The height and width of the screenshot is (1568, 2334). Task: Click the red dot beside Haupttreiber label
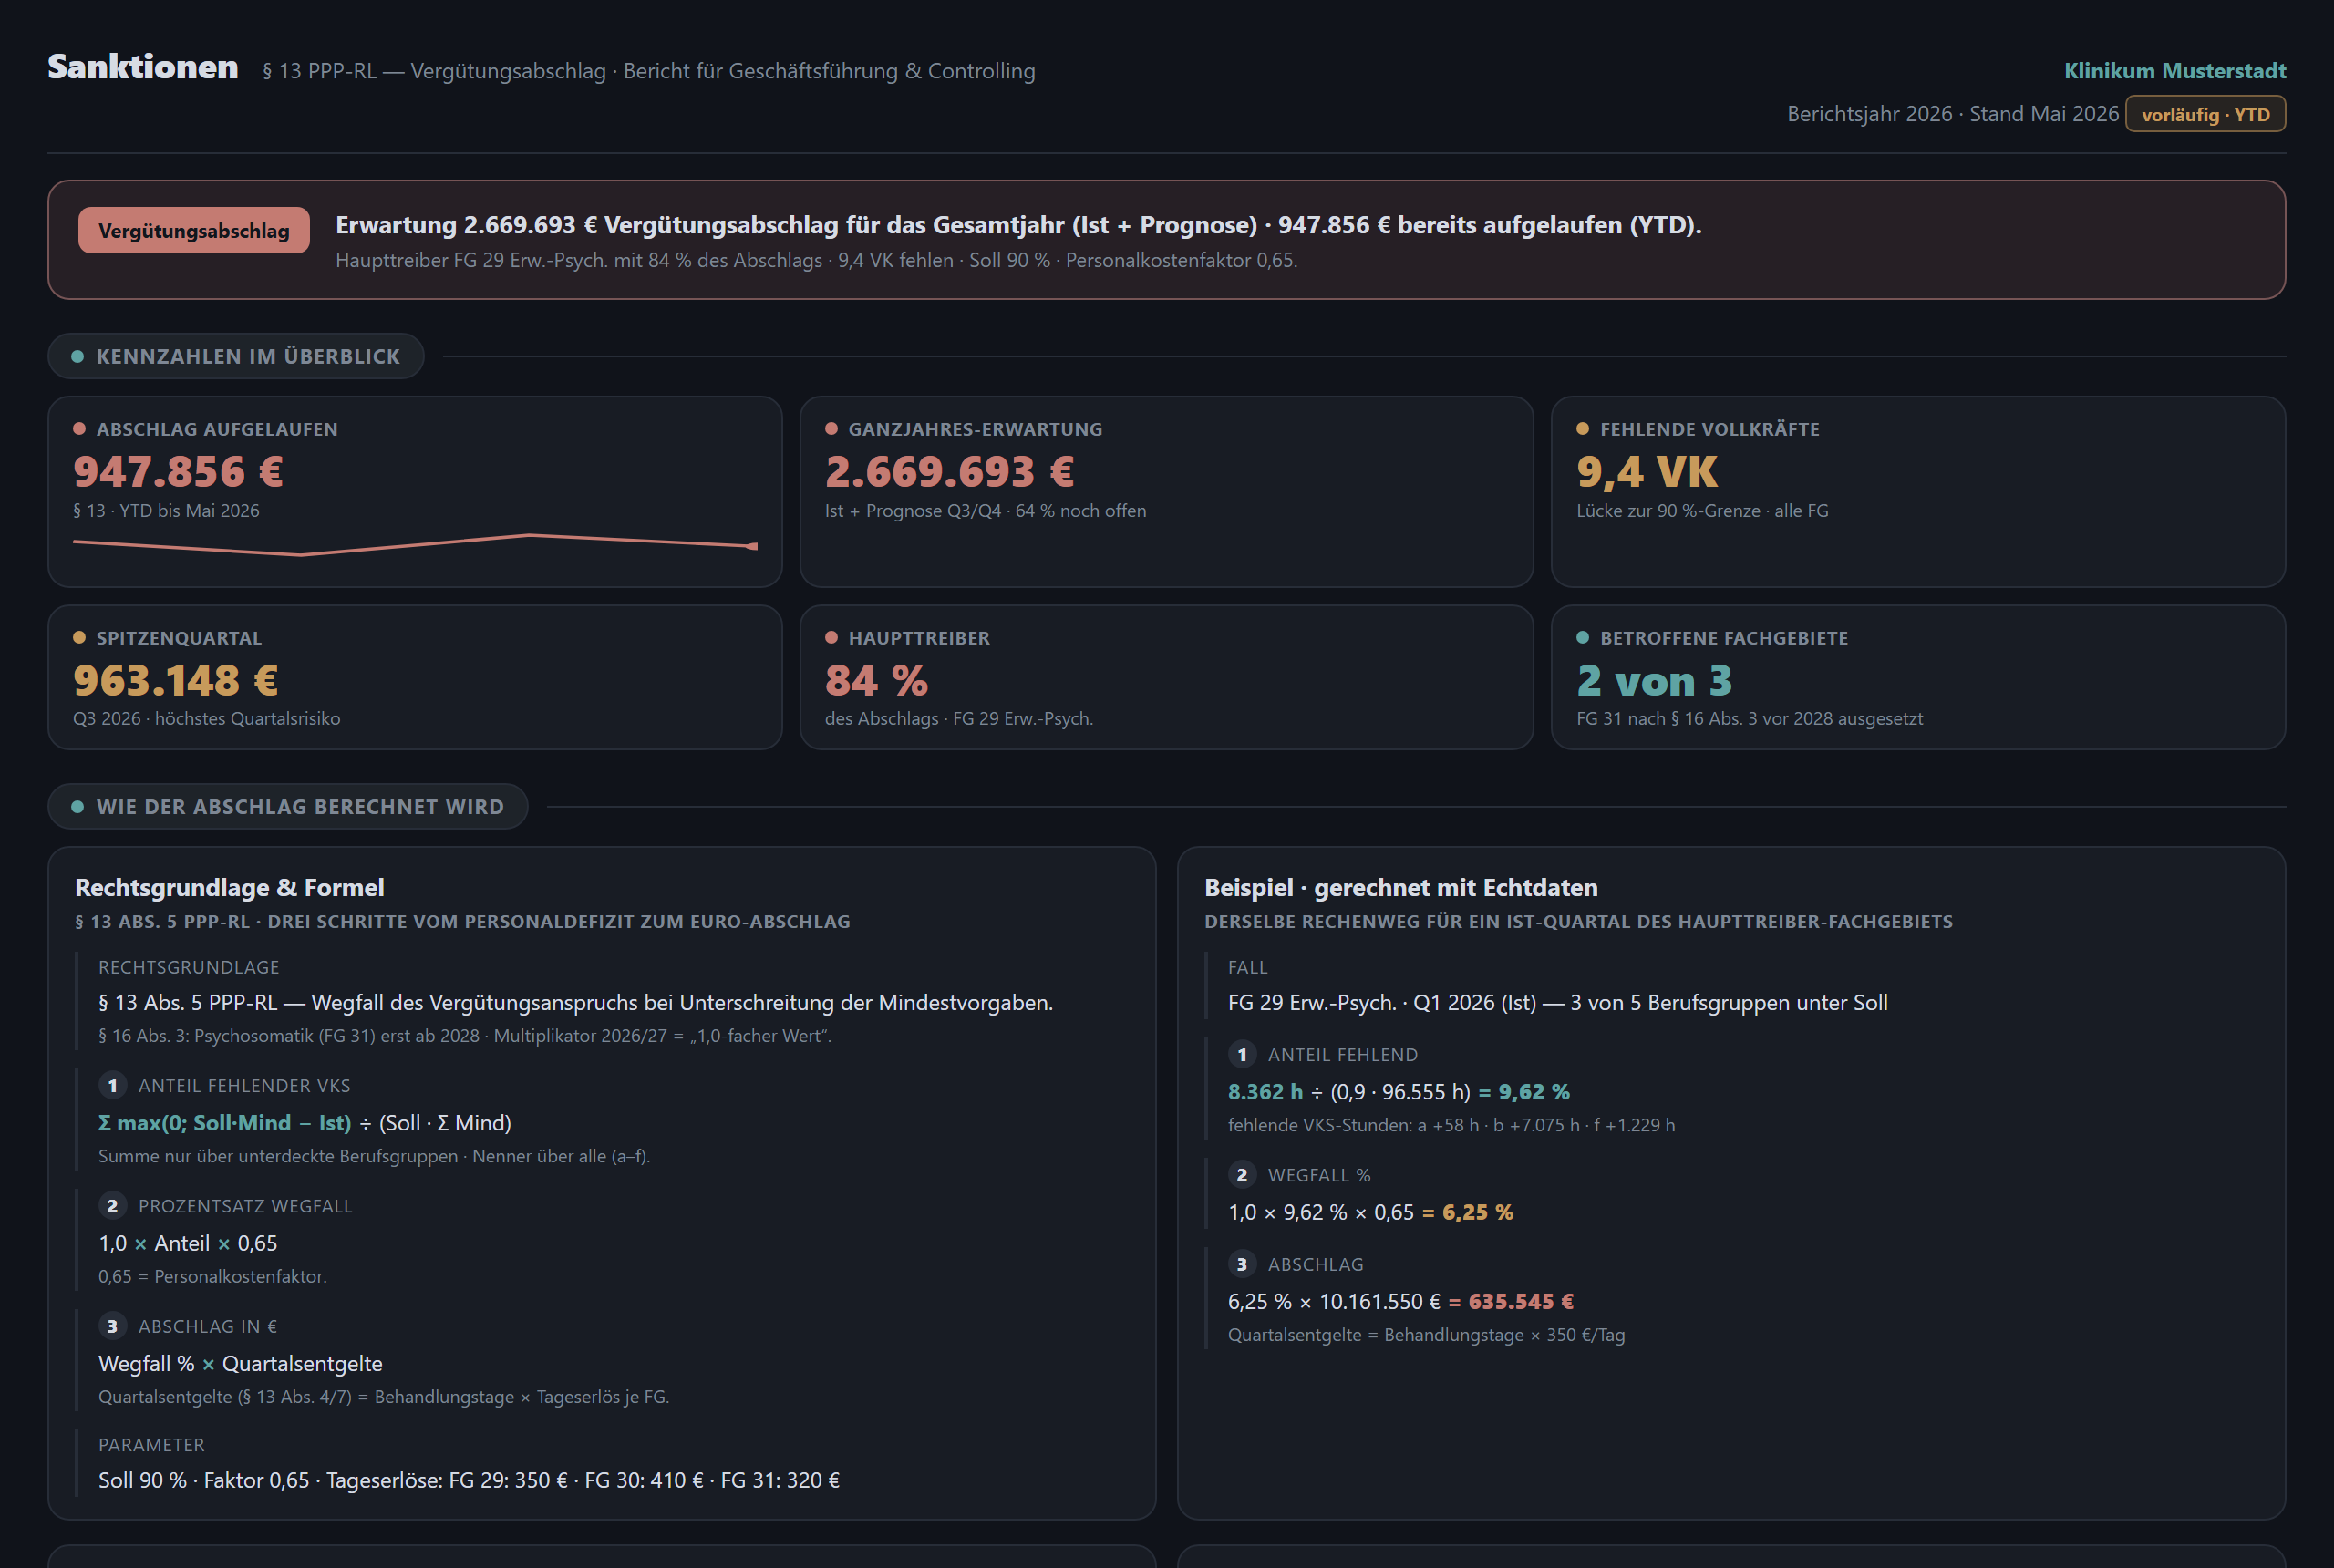tap(831, 638)
